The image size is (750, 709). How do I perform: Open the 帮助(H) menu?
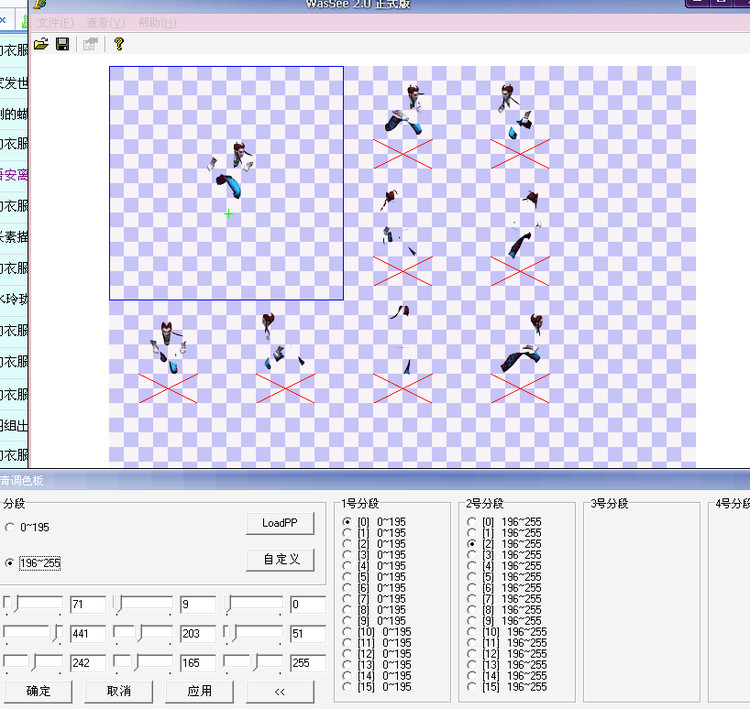(x=157, y=22)
